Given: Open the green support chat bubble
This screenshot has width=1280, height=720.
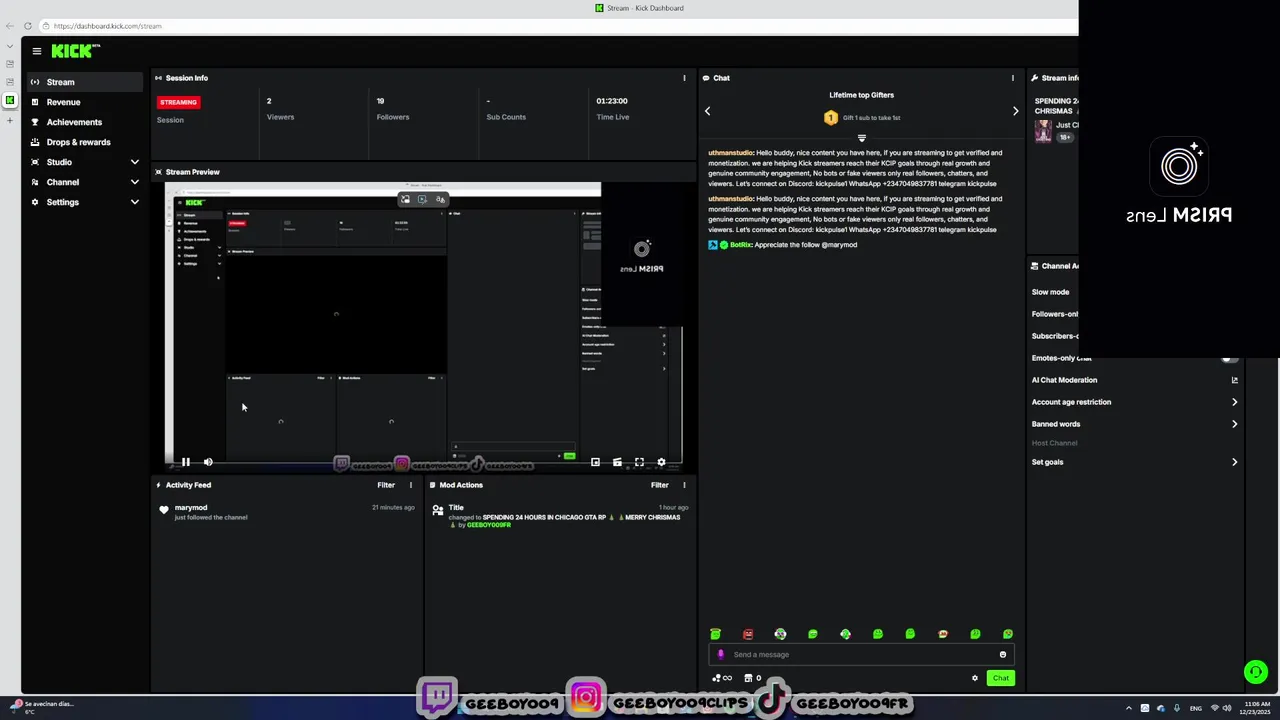Looking at the screenshot, I should [1256, 672].
